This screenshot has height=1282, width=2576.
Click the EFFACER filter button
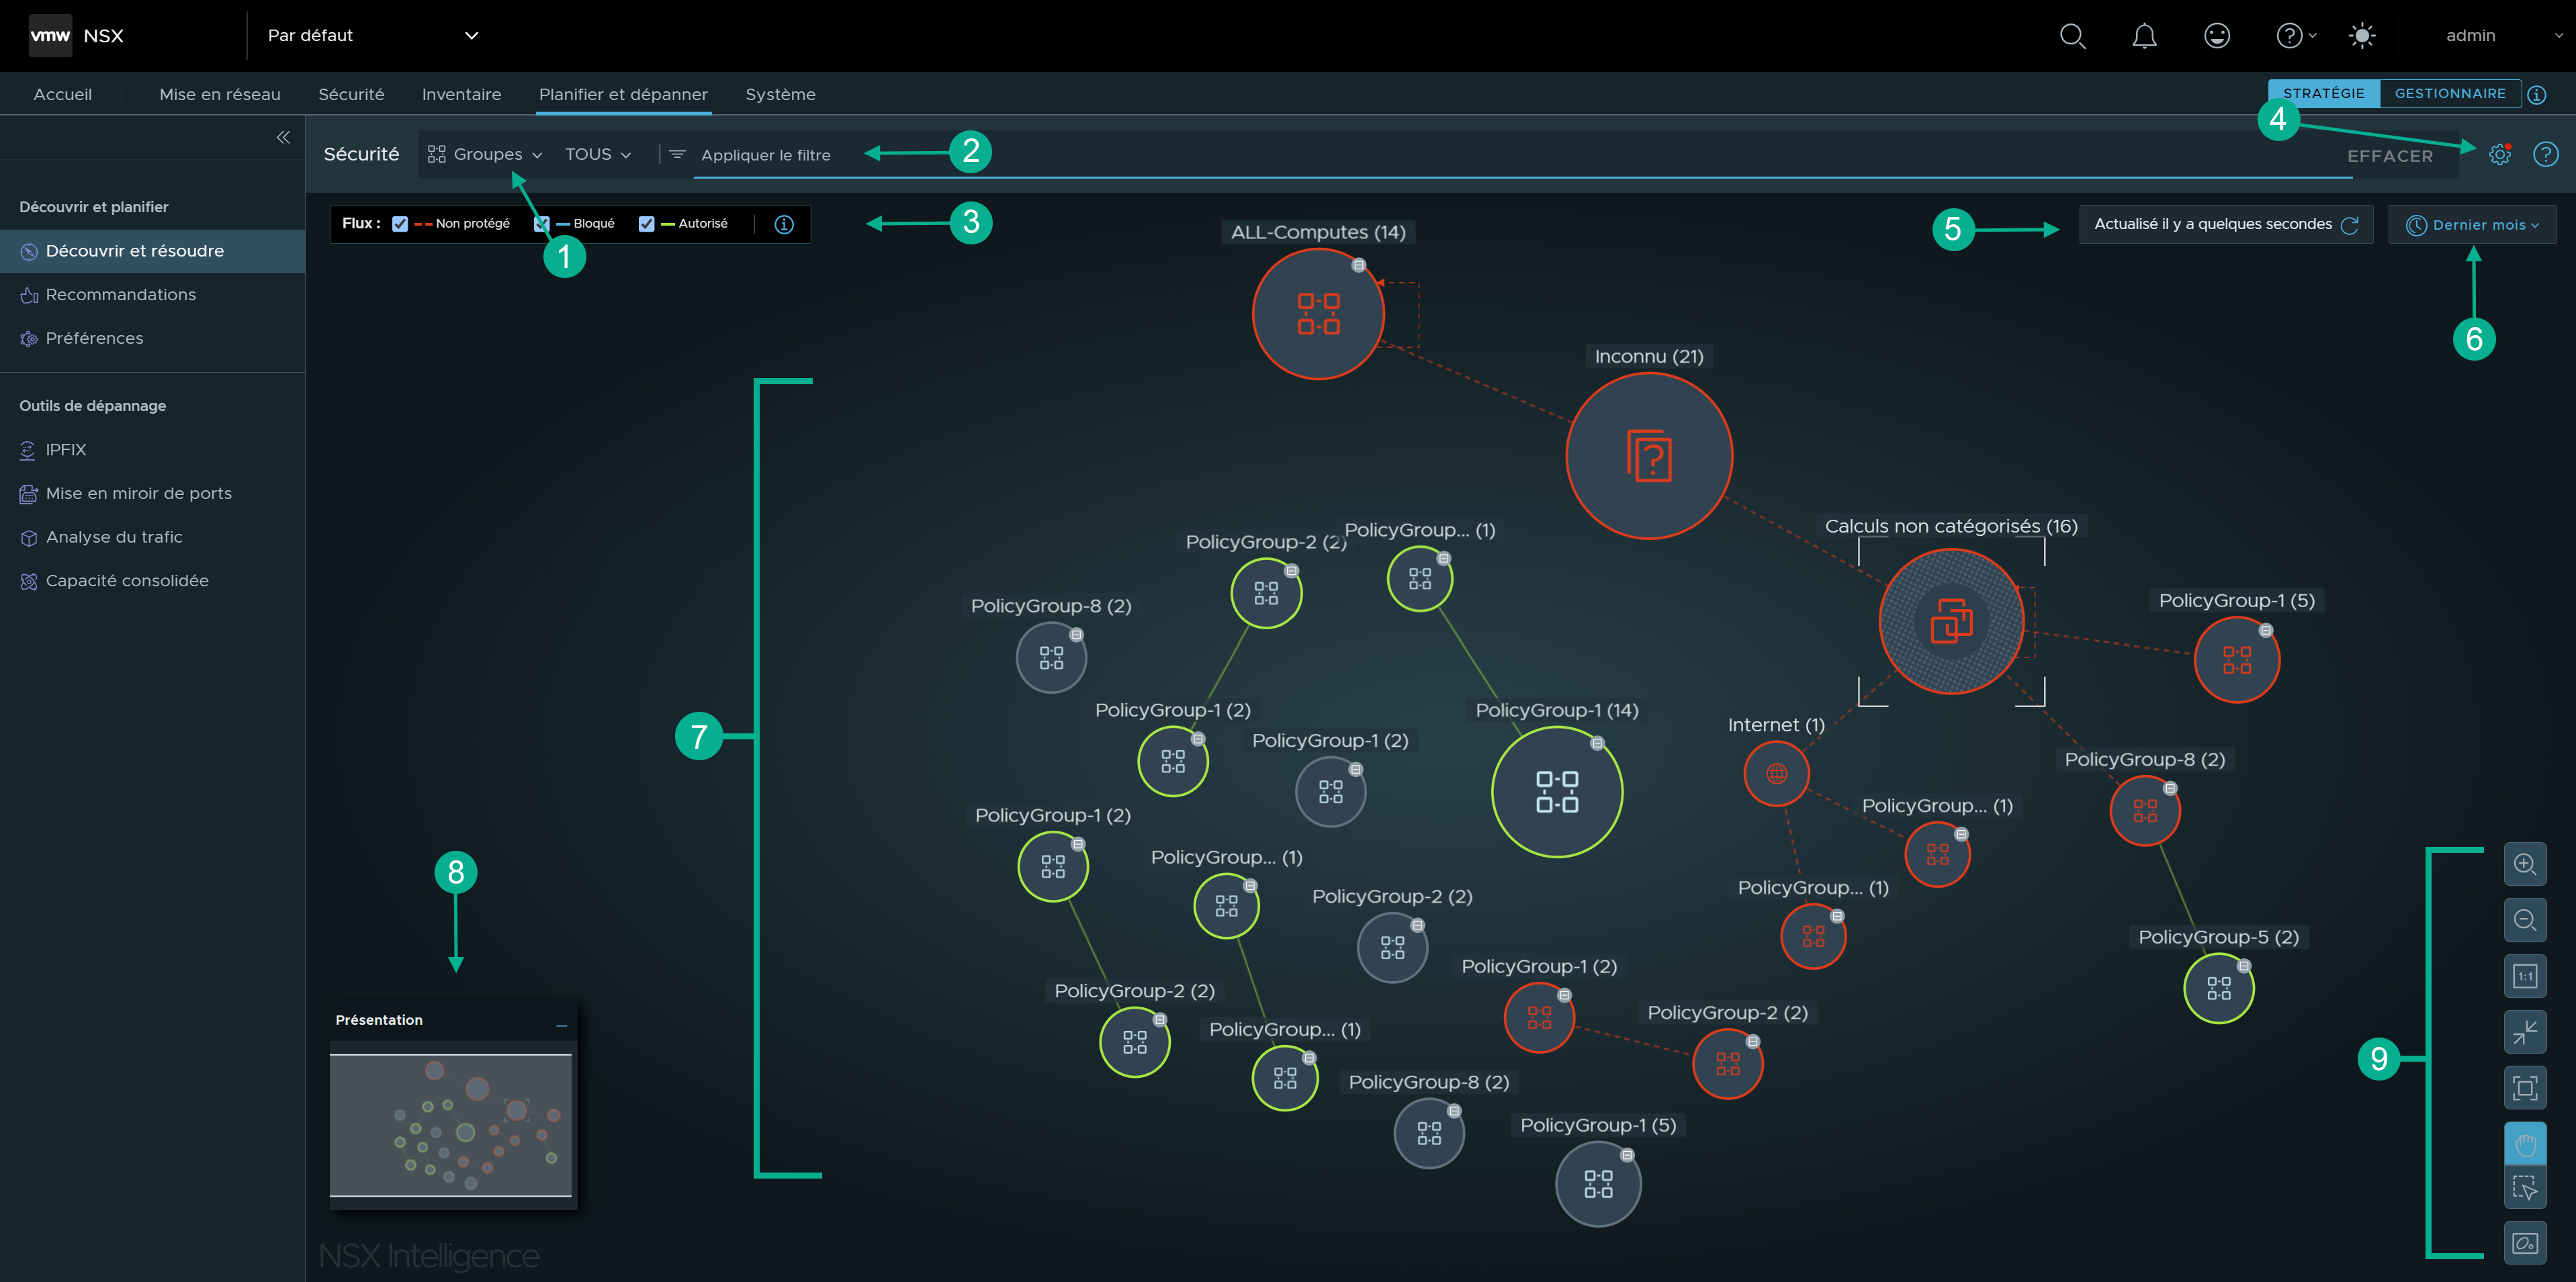pyautogui.click(x=2390, y=156)
